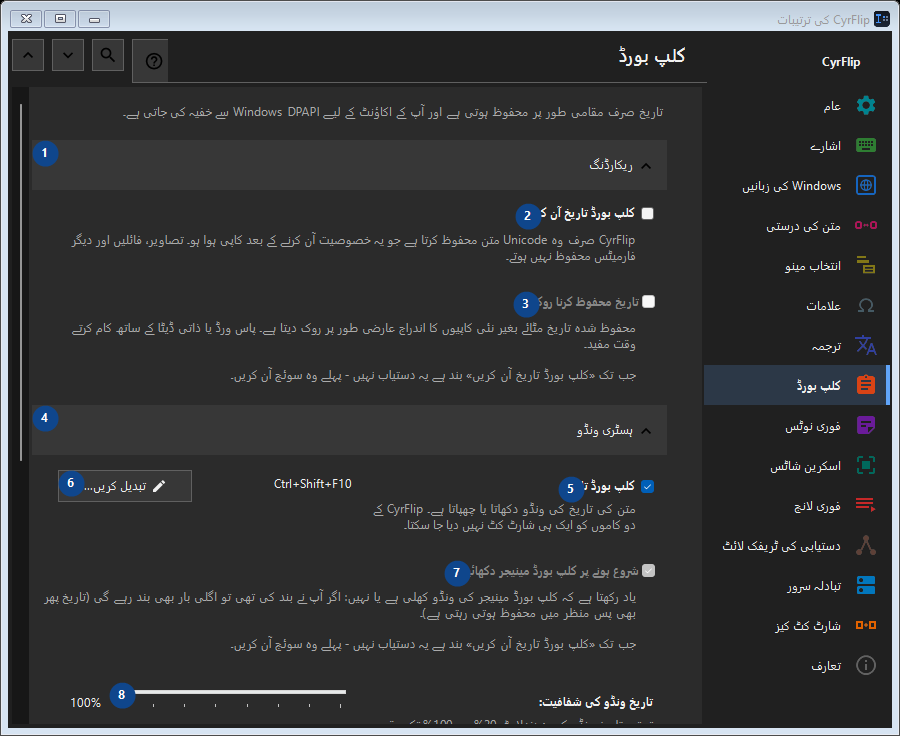Click the متن کی درستی icon

pos(866,225)
